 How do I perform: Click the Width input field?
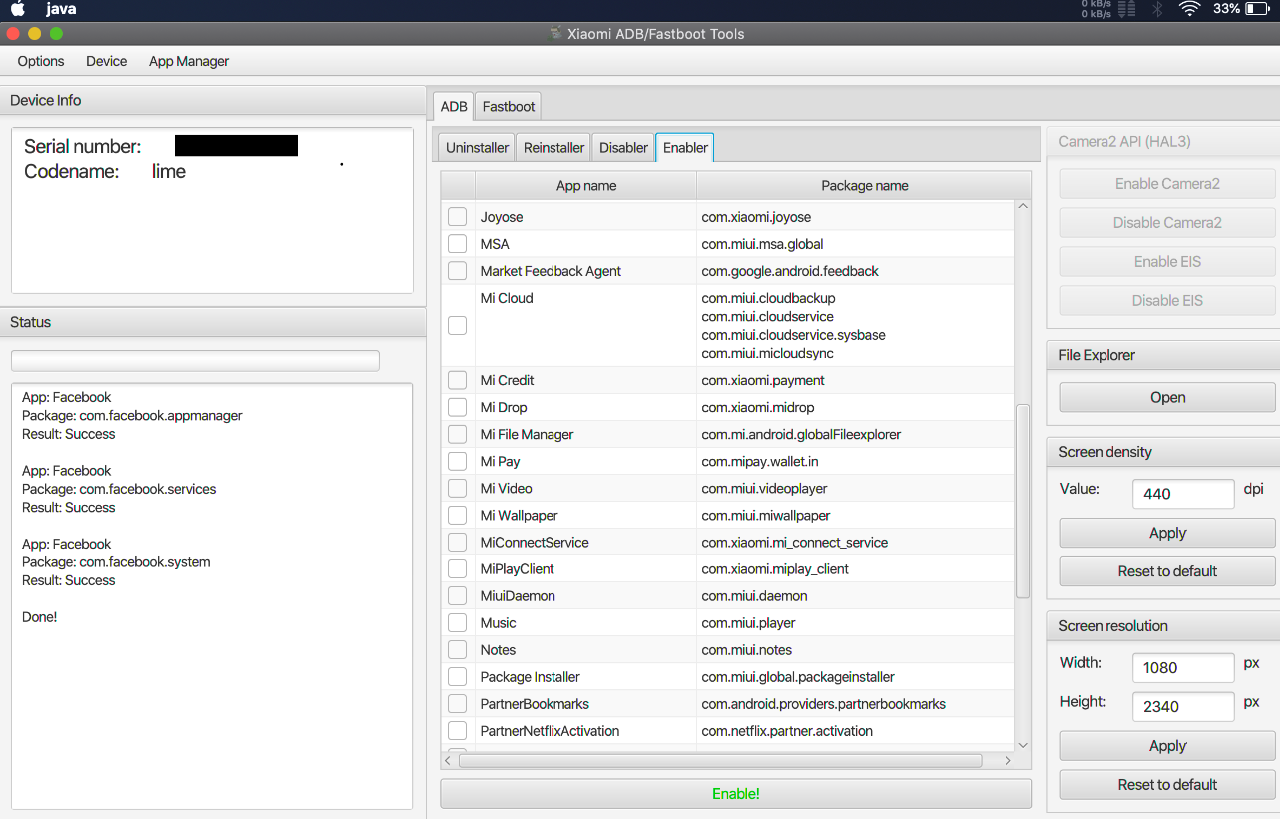point(1183,667)
